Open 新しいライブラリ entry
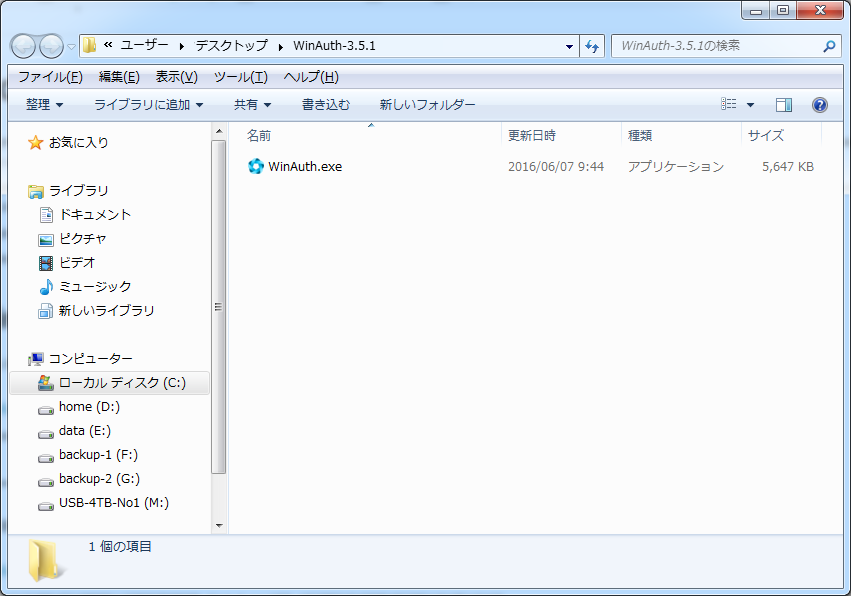This screenshot has height=596, width=851. pos(106,310)
